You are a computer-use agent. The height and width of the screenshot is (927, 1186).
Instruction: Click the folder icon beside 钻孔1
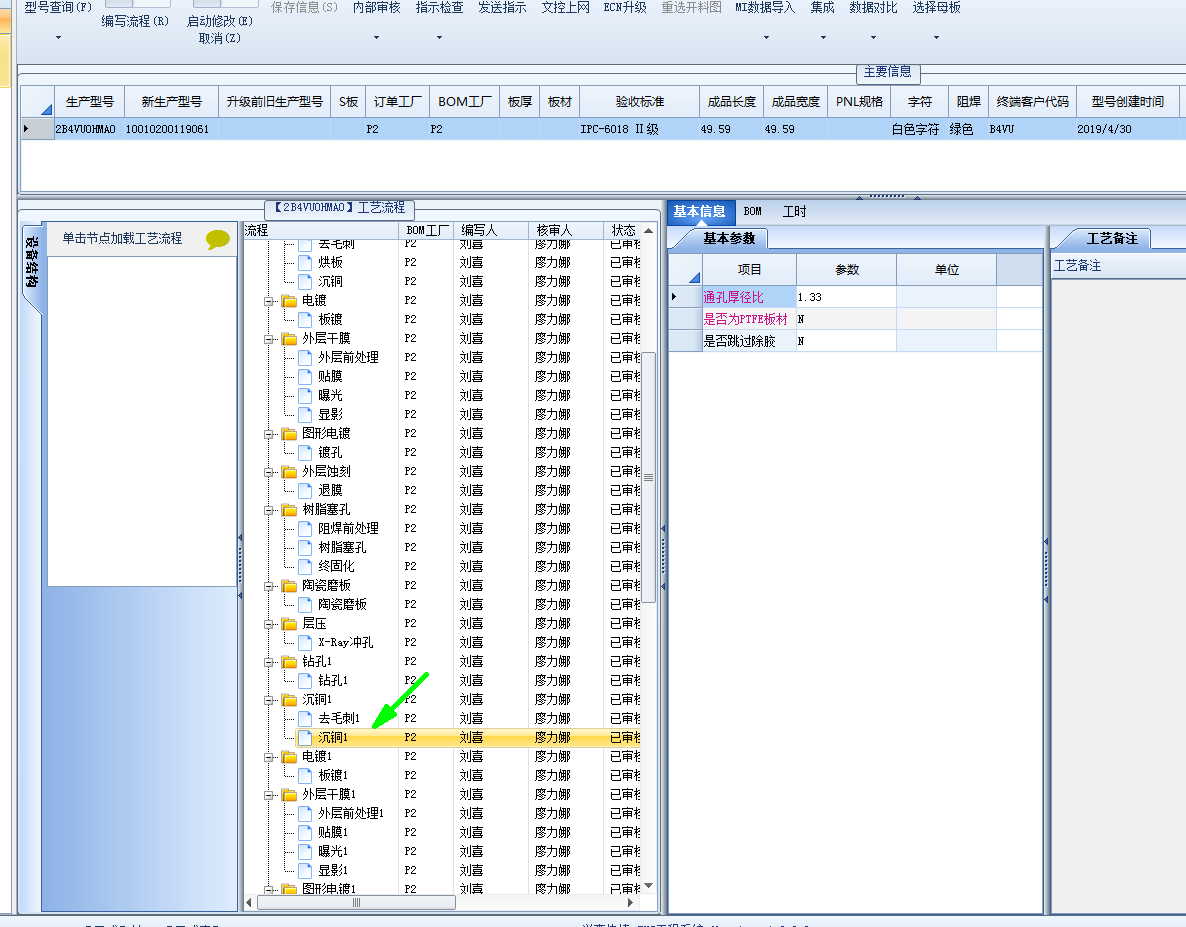(289, 662)
